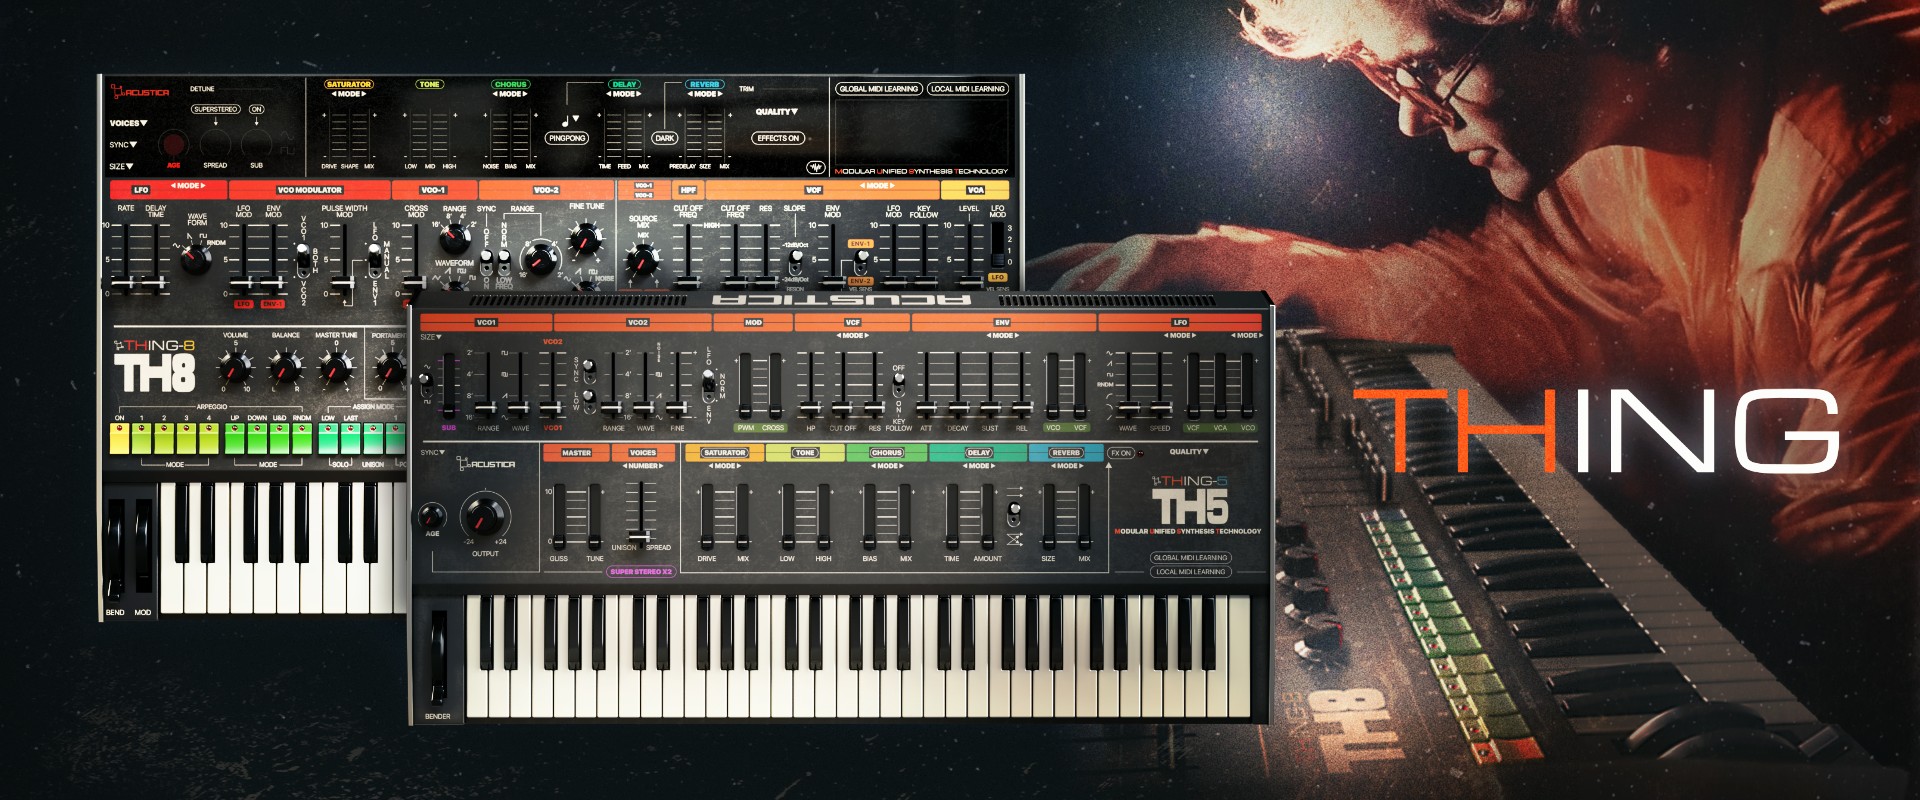The height and width of the screenshot is (800, 1920).
Task: Open the QUALITY dropdown on TH8
Action: (x=777, y=112)
